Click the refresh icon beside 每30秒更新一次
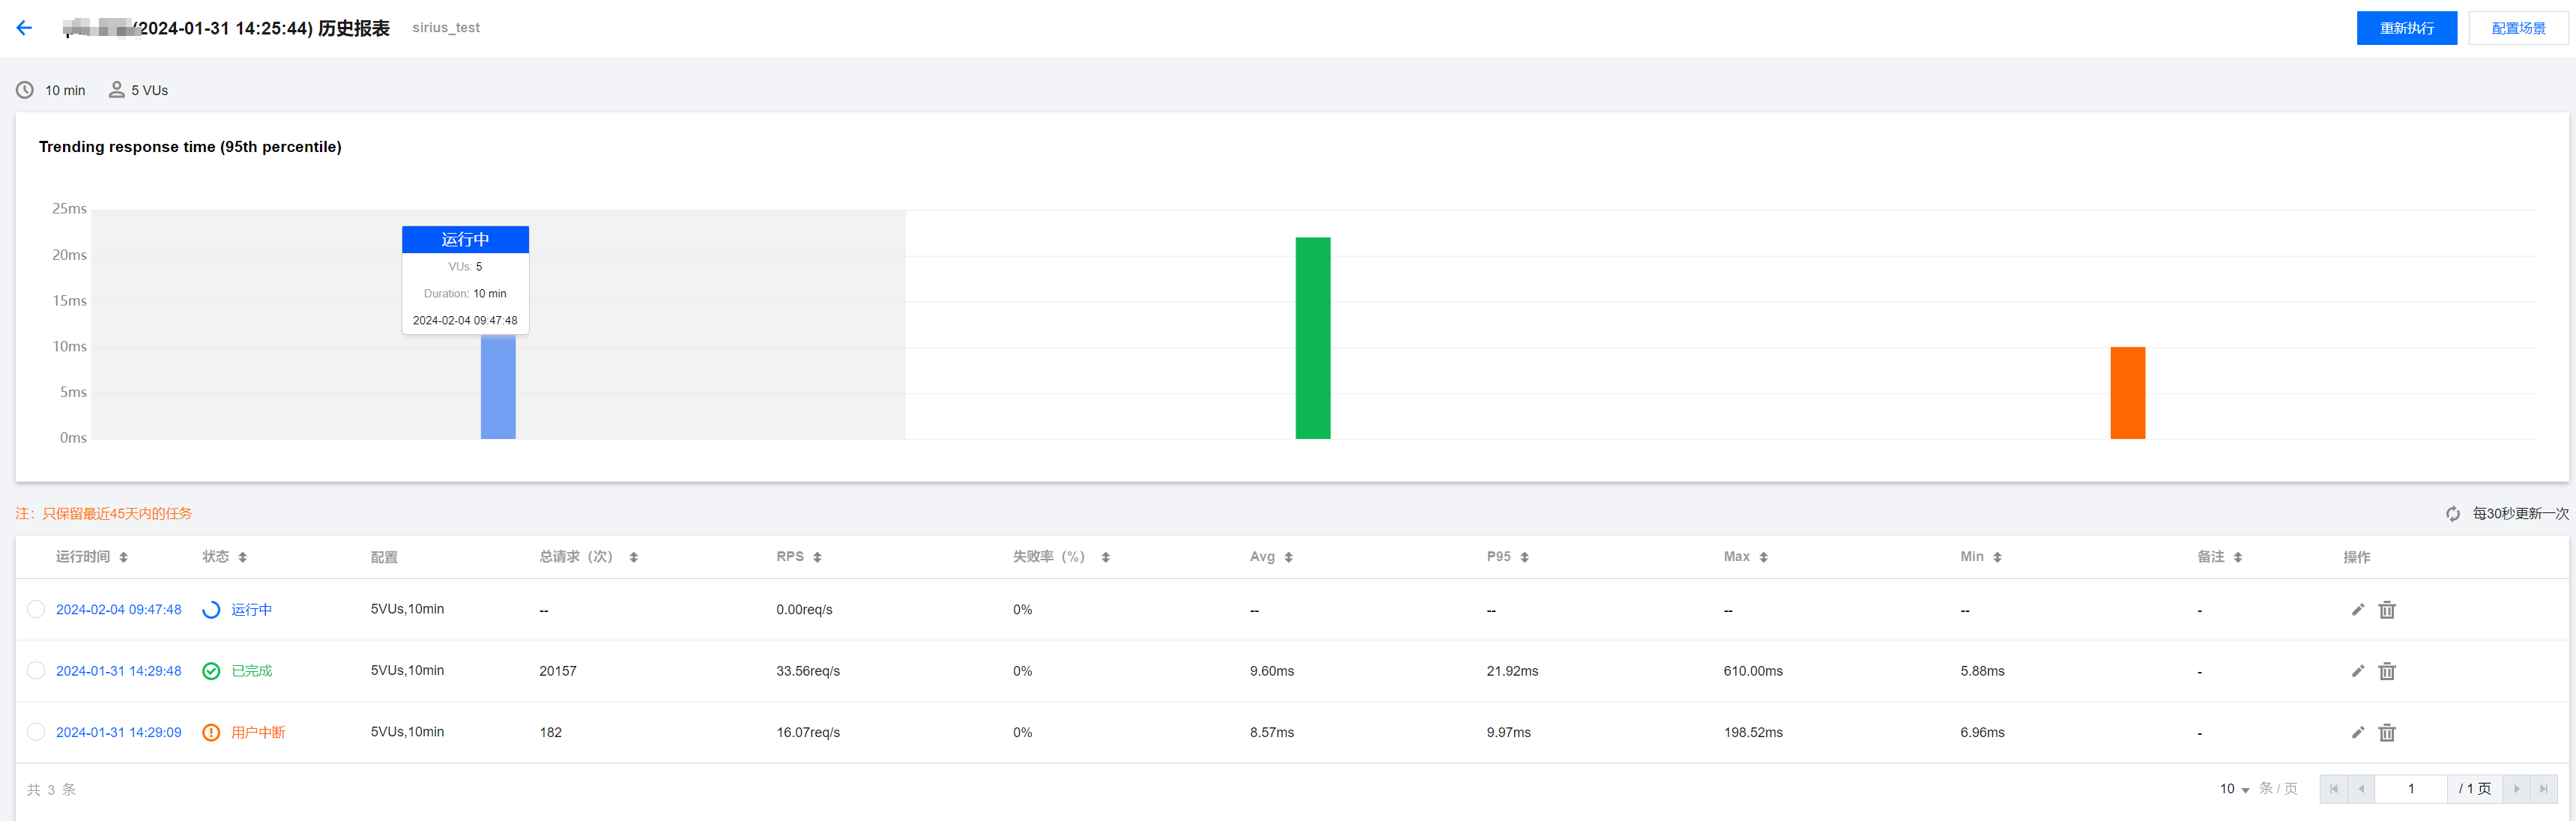2576x821 pixels. point(2452,514)
